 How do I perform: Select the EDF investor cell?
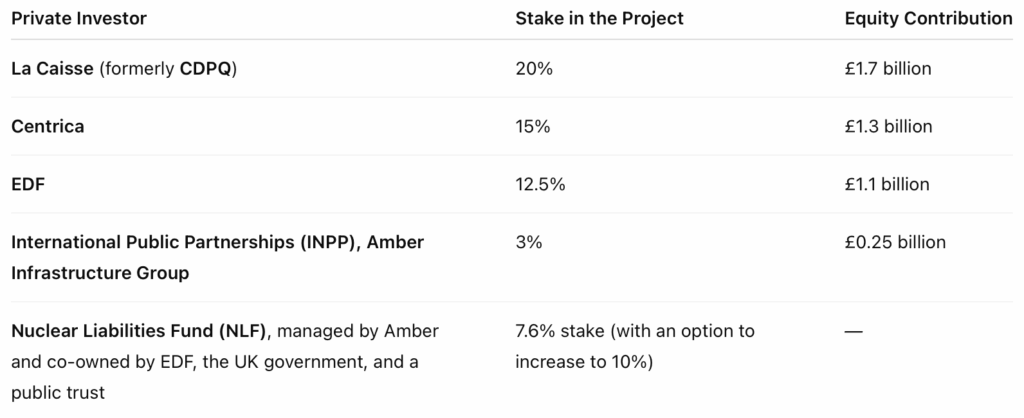pos(28,185)
